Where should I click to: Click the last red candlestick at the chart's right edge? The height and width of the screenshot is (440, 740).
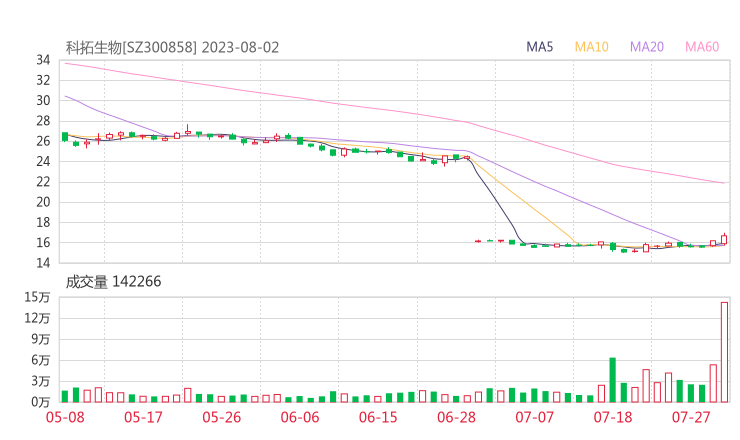pyautogui.click(x=724, y=239)
